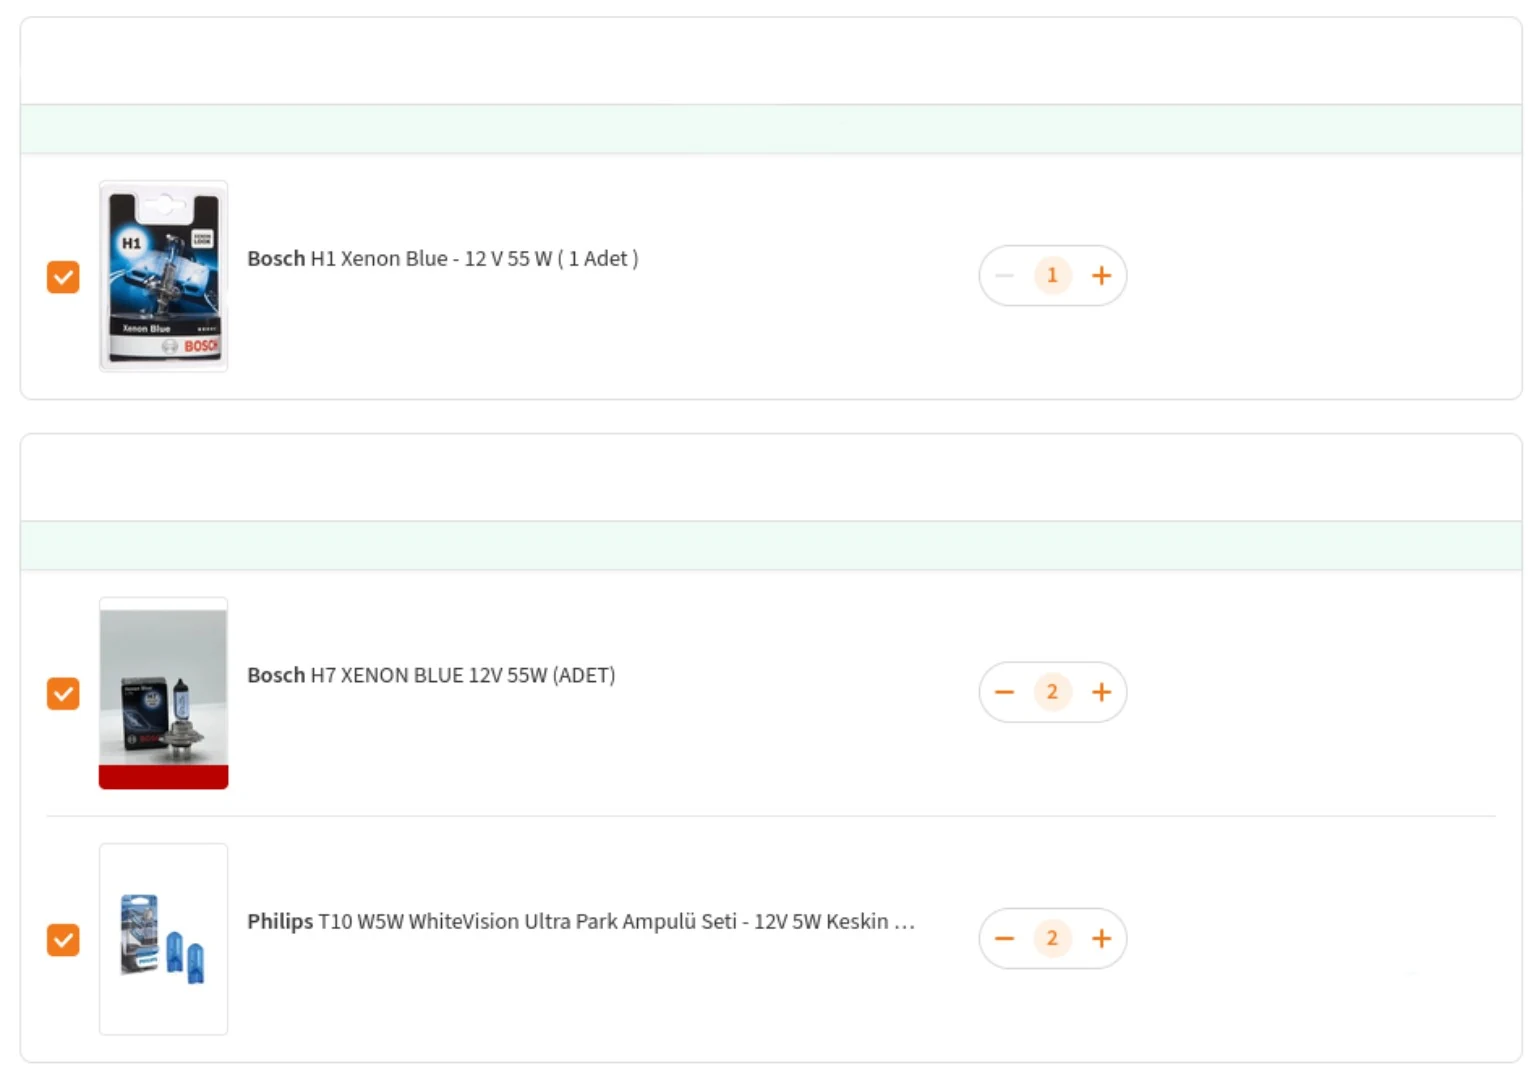1536x1086 pixels.
Task: Open the Bosch H1 Xenon Blue 12 V 55 W title
Action: click(x=443, y=258)
